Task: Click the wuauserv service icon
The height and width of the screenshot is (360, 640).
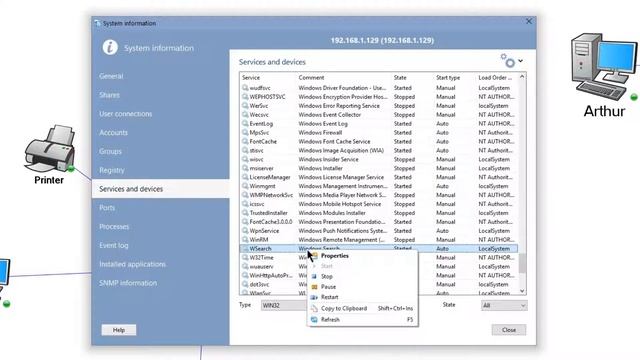Action: click(x=245, y=267)
